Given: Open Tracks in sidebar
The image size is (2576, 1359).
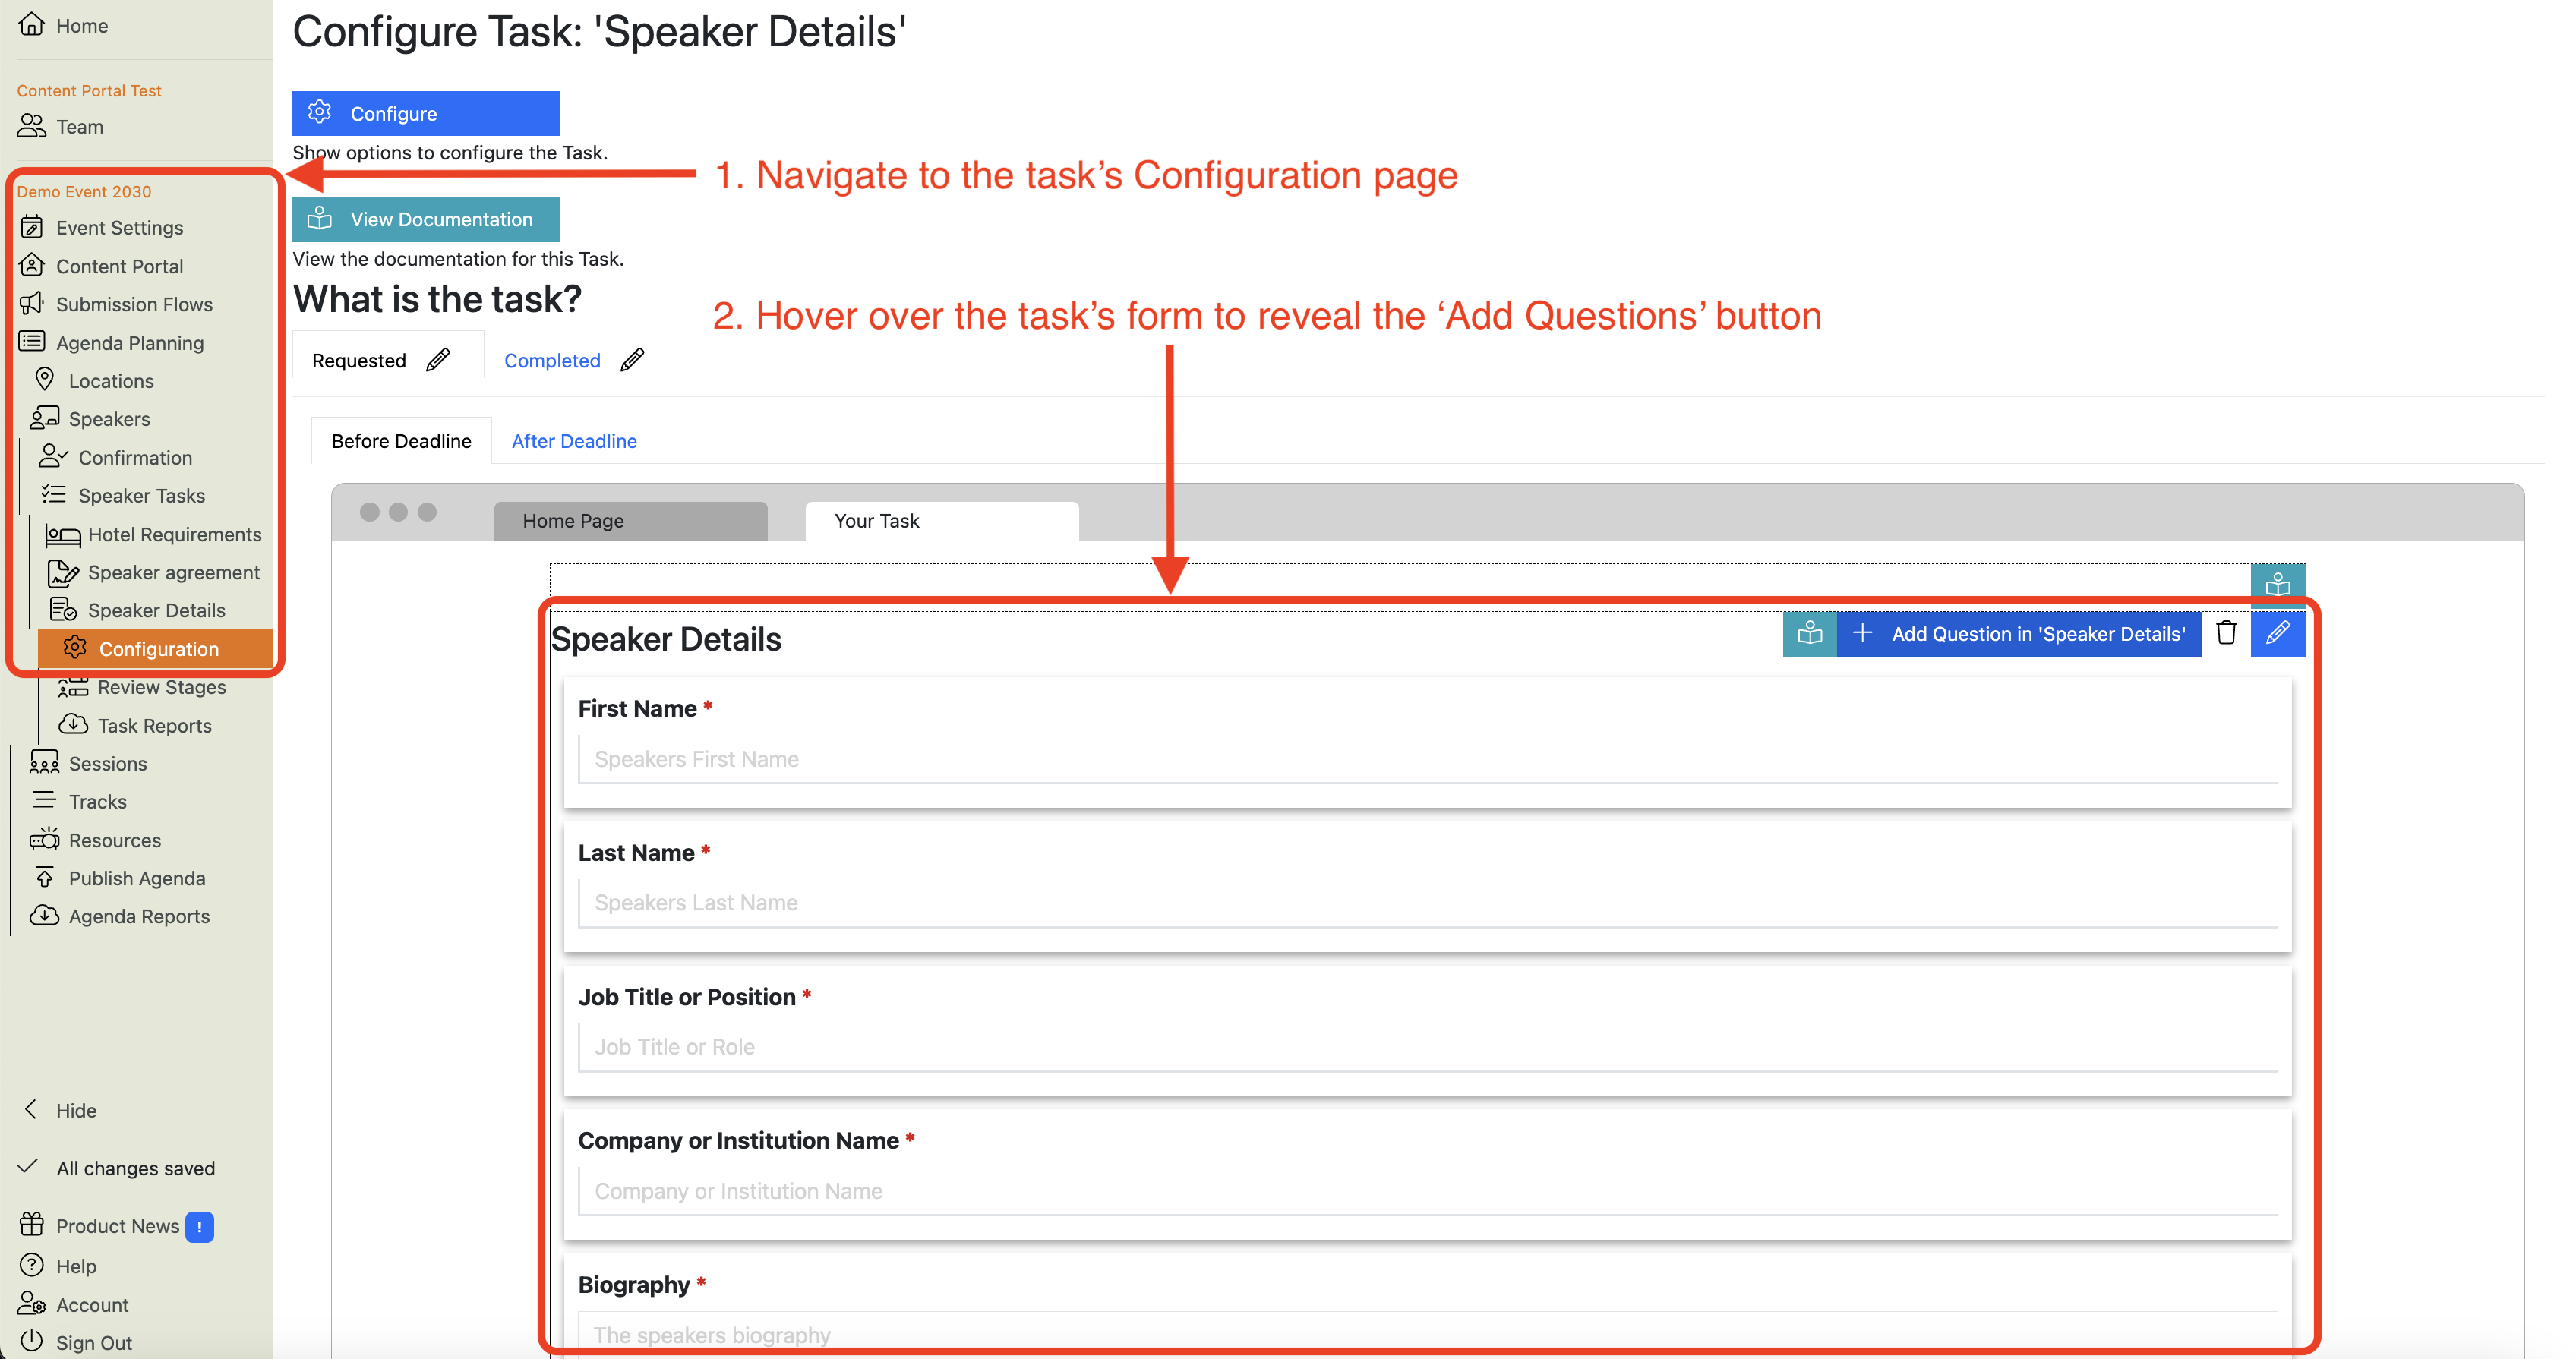Looking at the screenshot, I should [79, 801].
